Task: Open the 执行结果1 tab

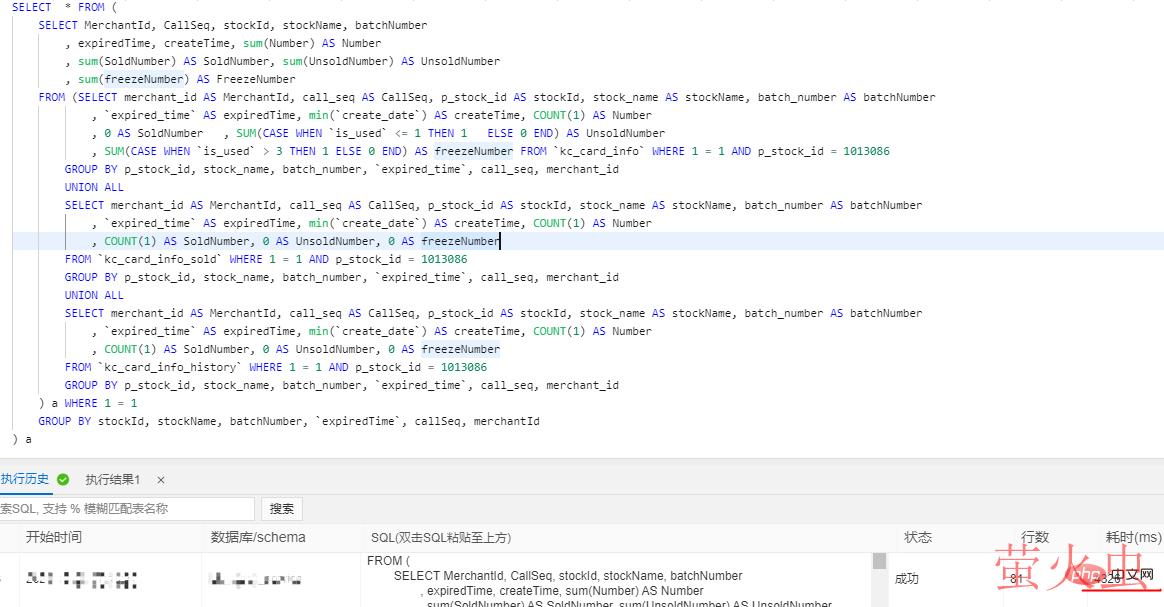Action: pos(113,480)
